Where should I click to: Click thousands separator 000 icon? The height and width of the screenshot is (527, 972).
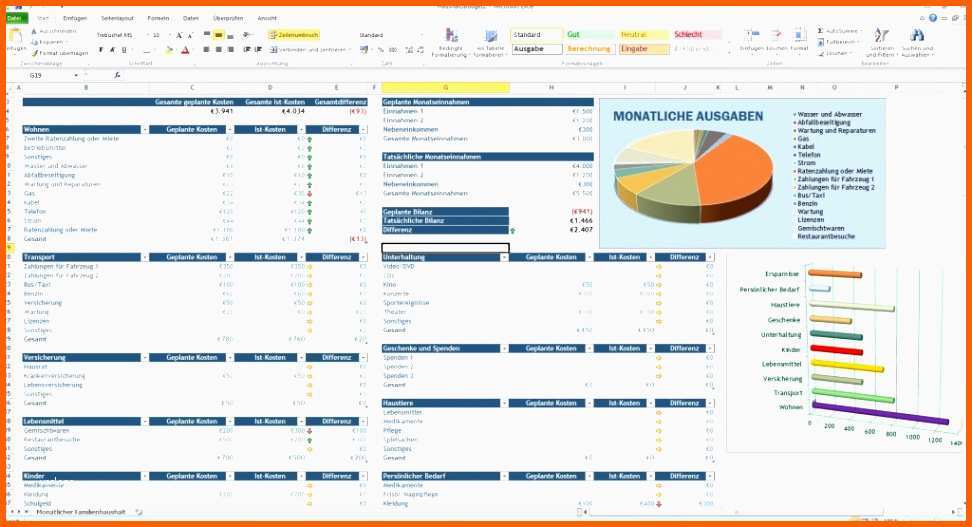click(x=392, y=50)
